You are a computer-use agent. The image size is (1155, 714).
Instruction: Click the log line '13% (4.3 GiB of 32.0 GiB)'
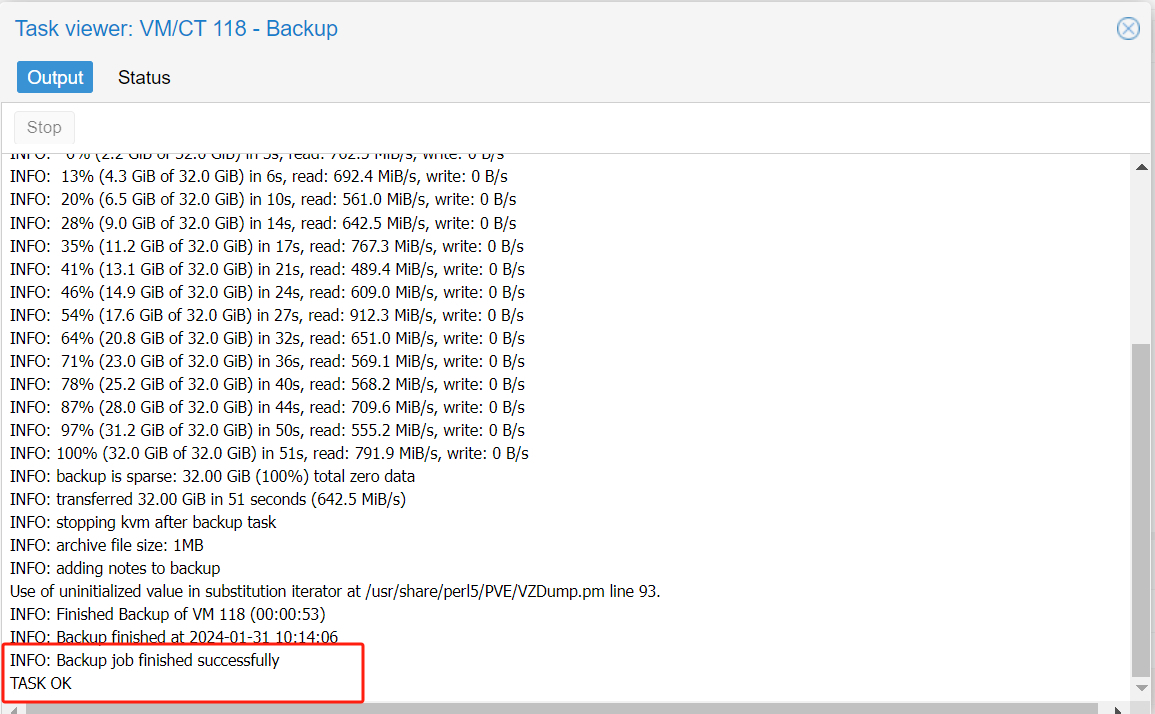259,177
